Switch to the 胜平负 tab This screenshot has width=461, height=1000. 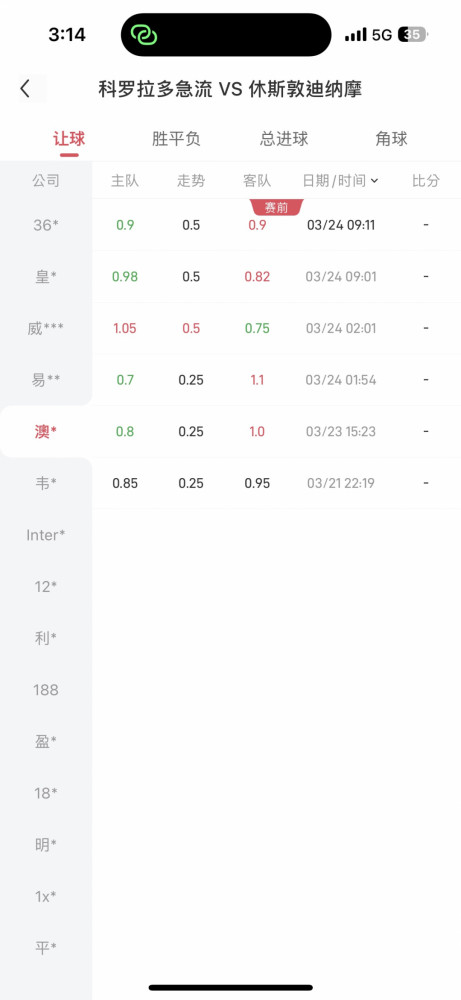(176, 139)
